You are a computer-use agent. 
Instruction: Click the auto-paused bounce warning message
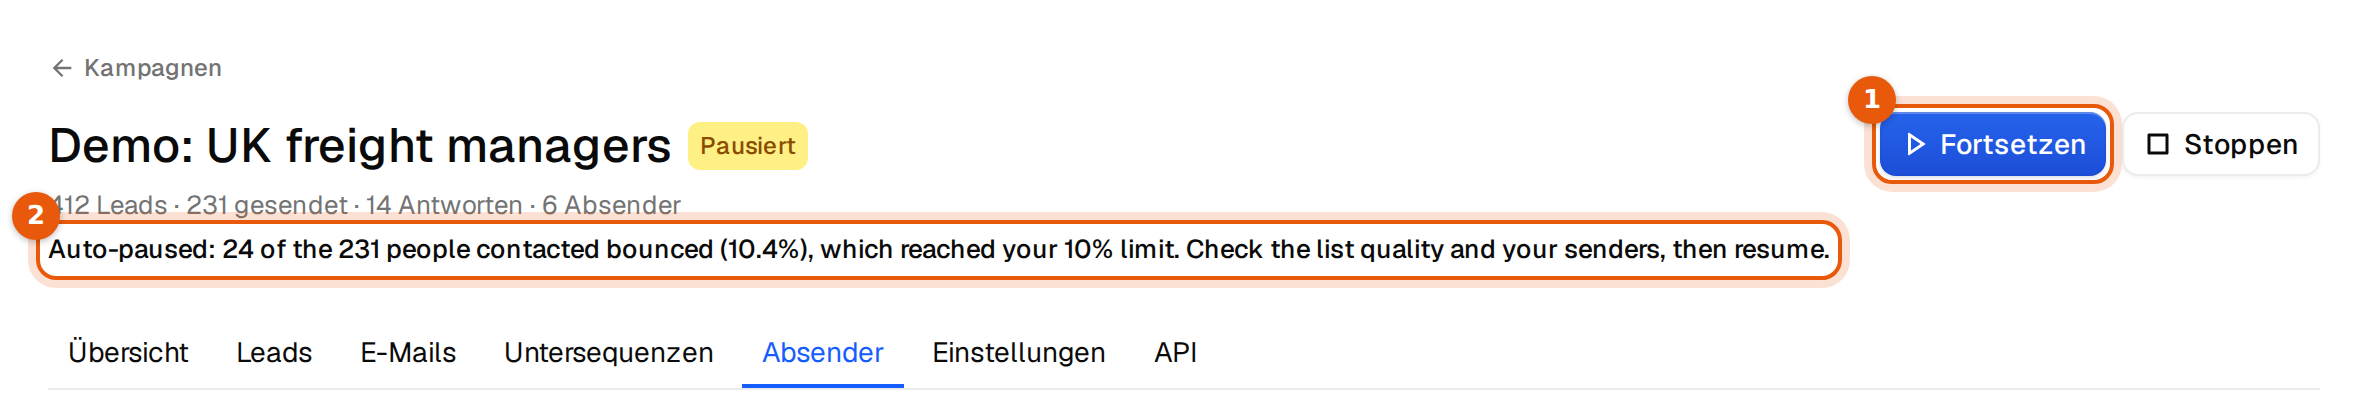point(938,250)
